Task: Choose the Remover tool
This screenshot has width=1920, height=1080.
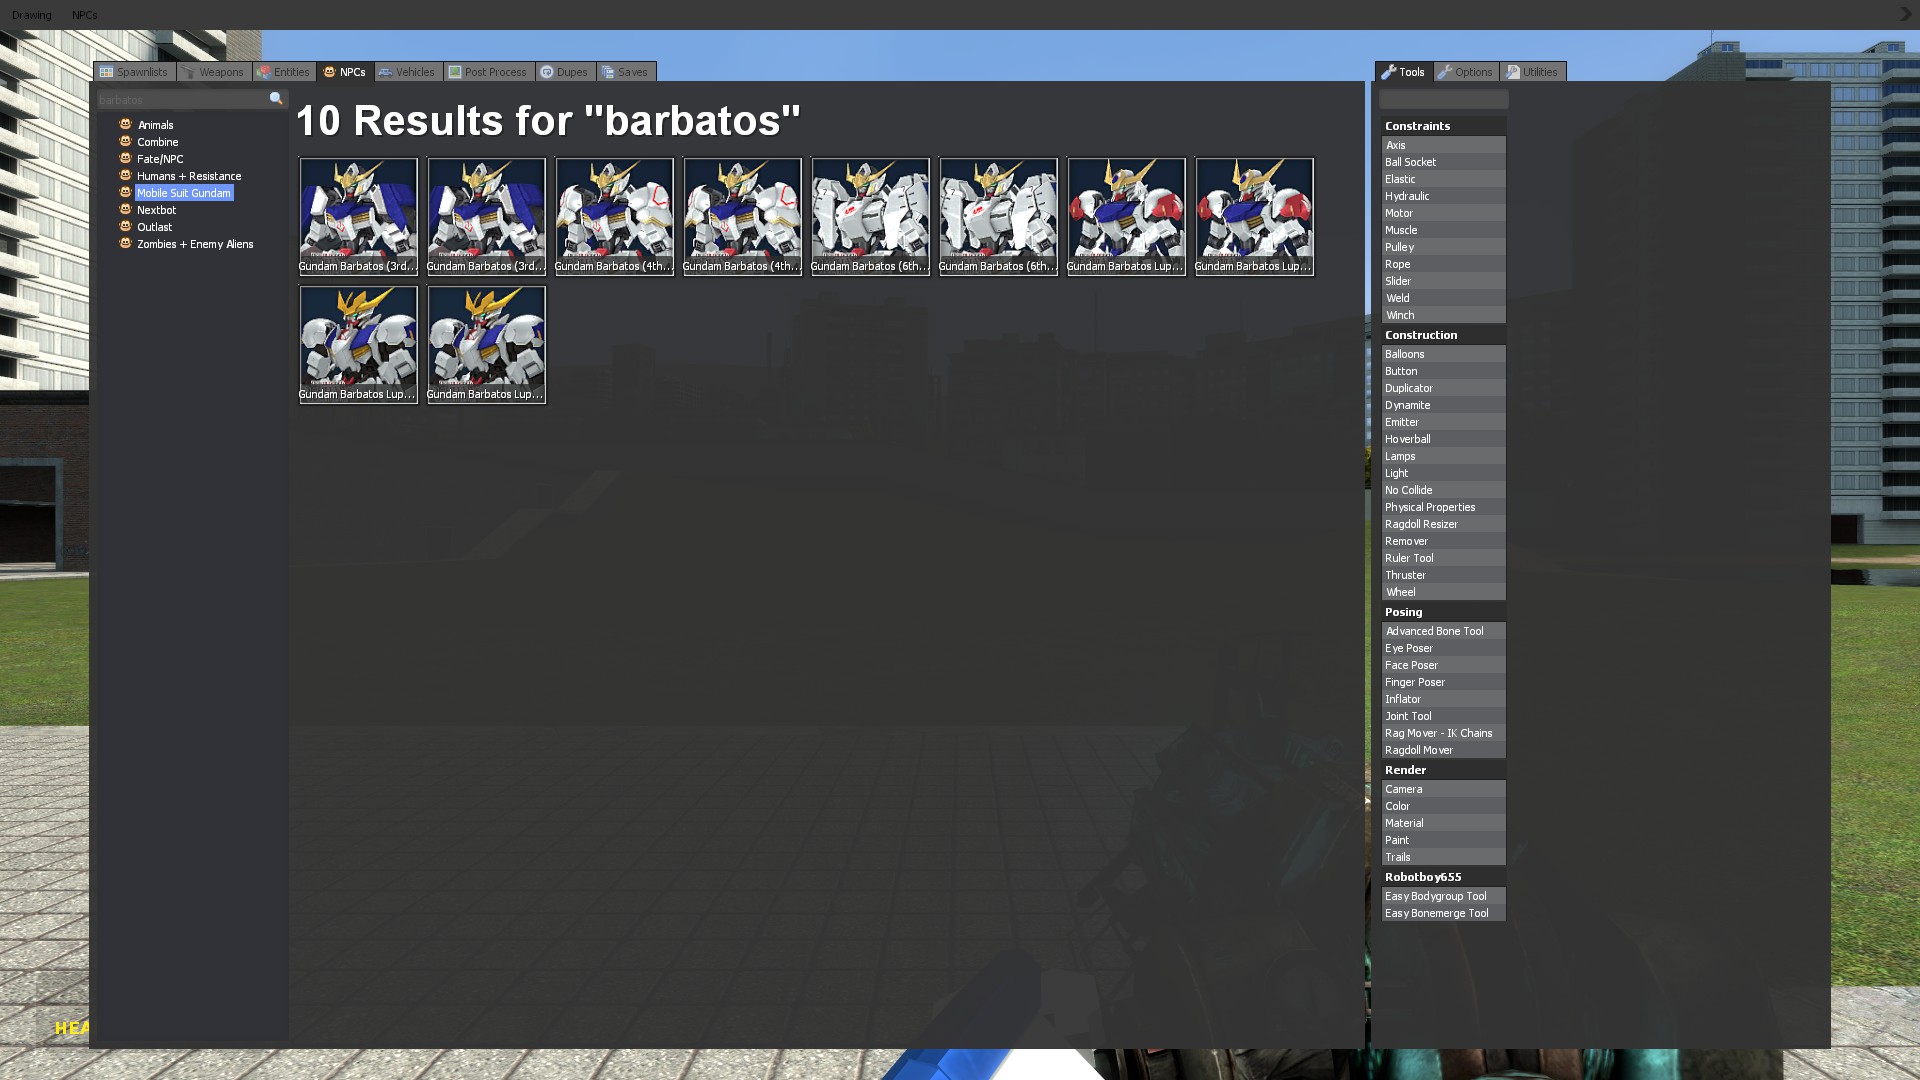Action: click(1444, 541)
